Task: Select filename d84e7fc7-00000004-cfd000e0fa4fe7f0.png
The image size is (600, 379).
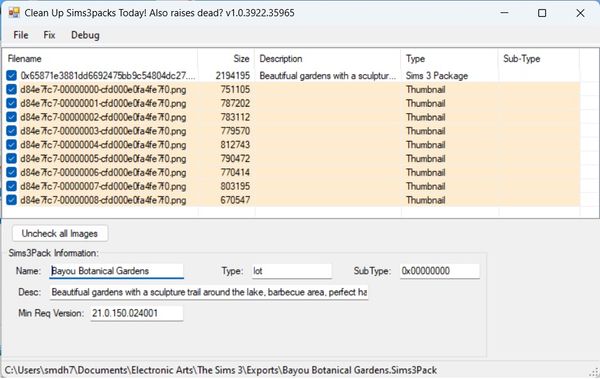Action: [103, 145]
